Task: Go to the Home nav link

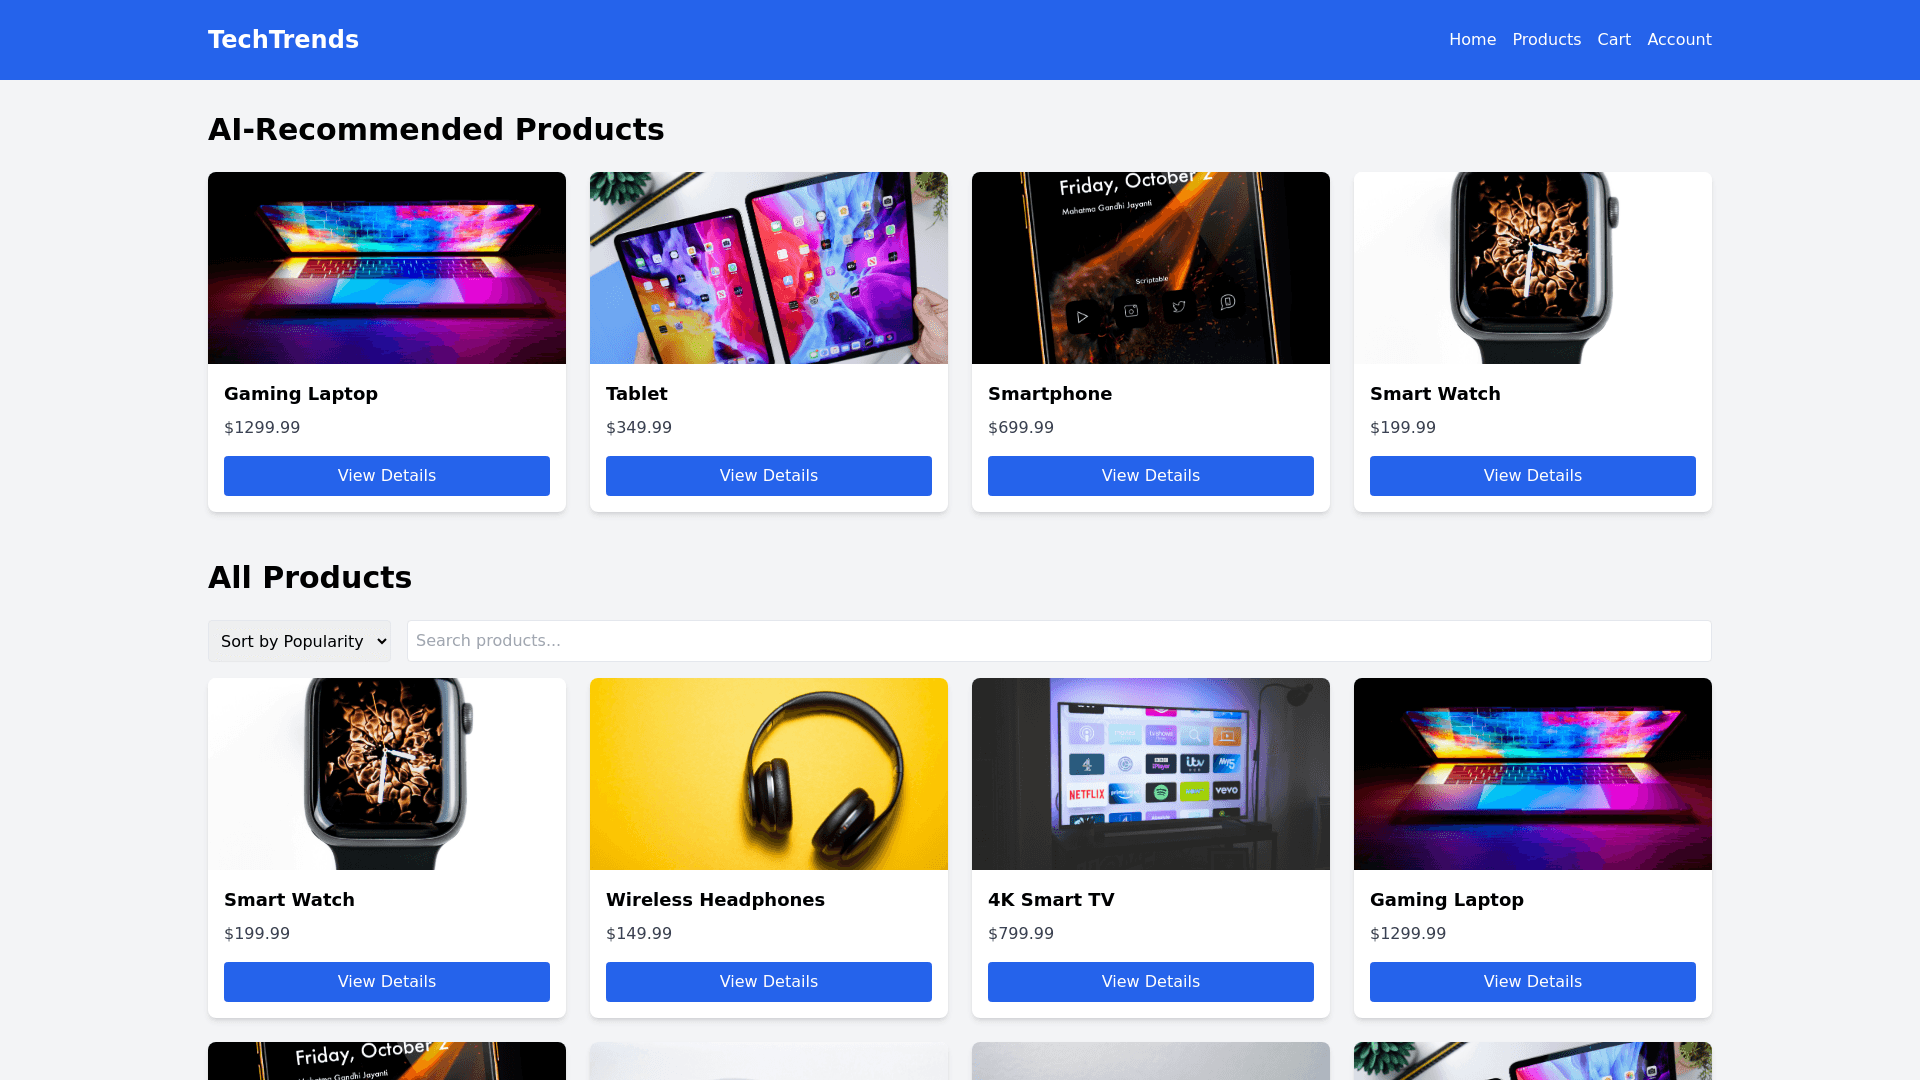Action: point(1472,40)
